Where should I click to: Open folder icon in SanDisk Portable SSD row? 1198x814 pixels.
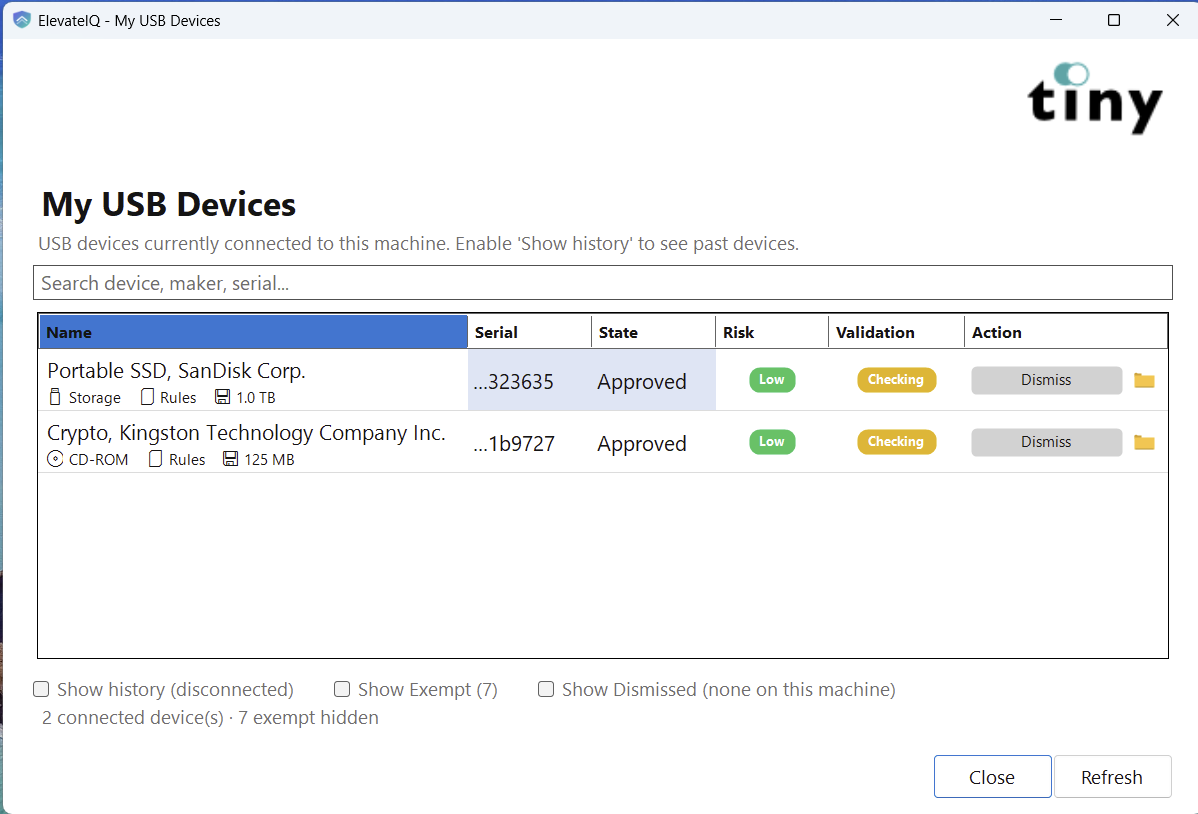(x=1144, y=380)
